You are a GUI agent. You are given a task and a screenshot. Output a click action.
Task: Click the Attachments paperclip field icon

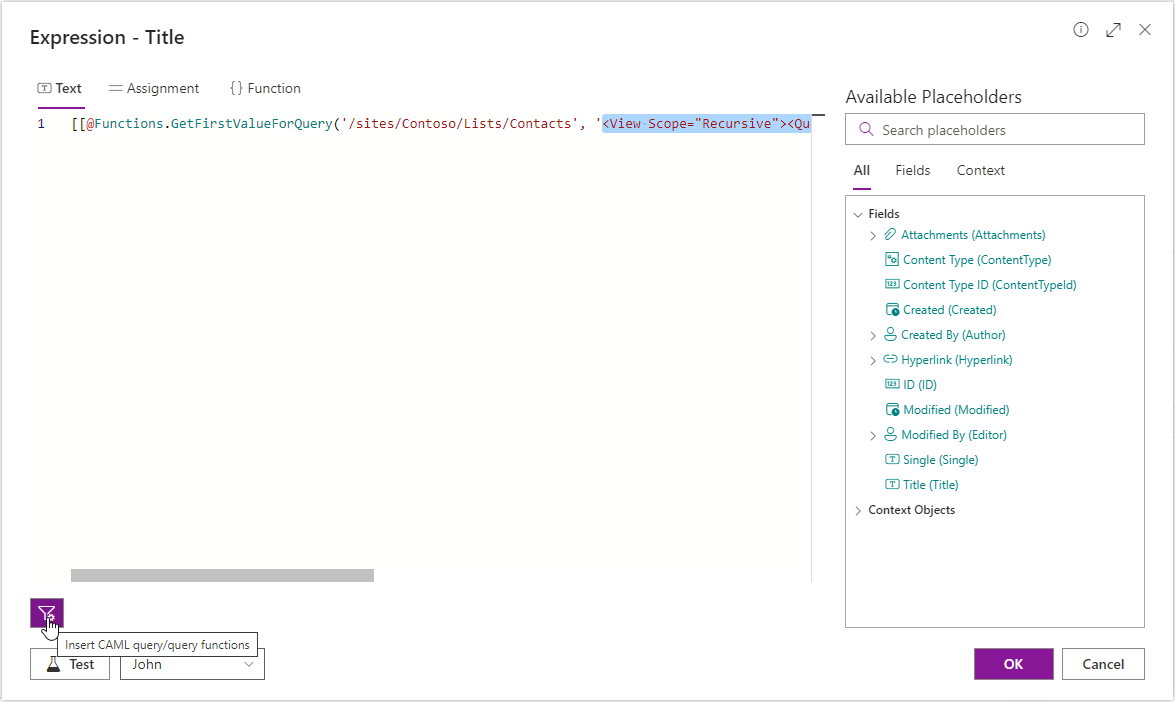[x=890, y=235]
